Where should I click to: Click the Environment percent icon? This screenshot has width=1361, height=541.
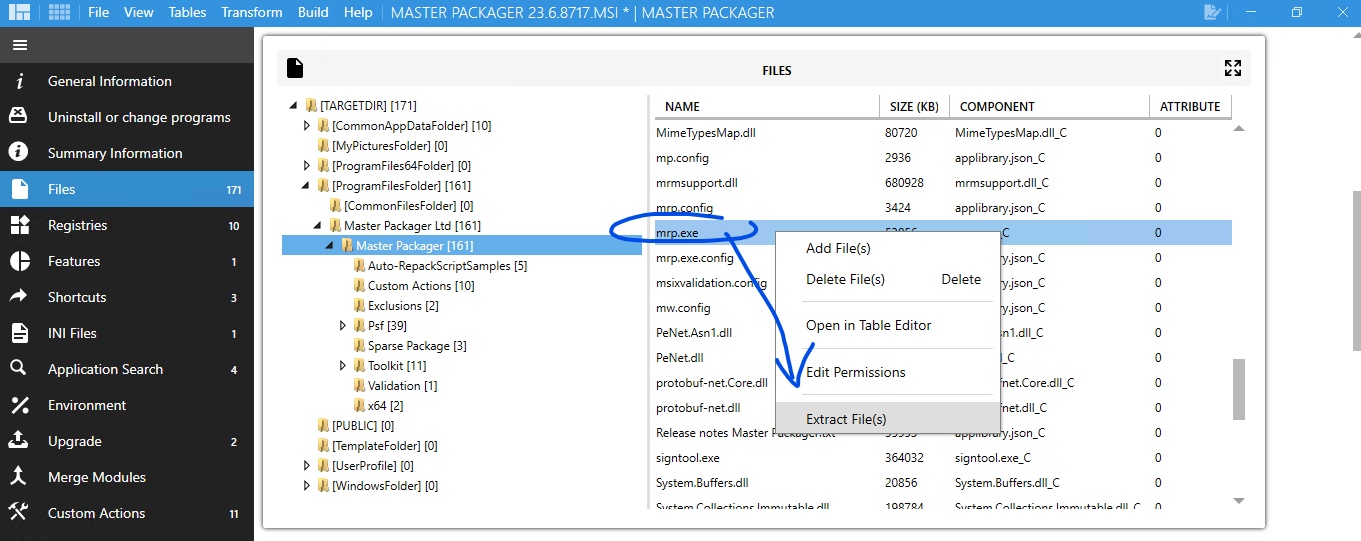19,405
